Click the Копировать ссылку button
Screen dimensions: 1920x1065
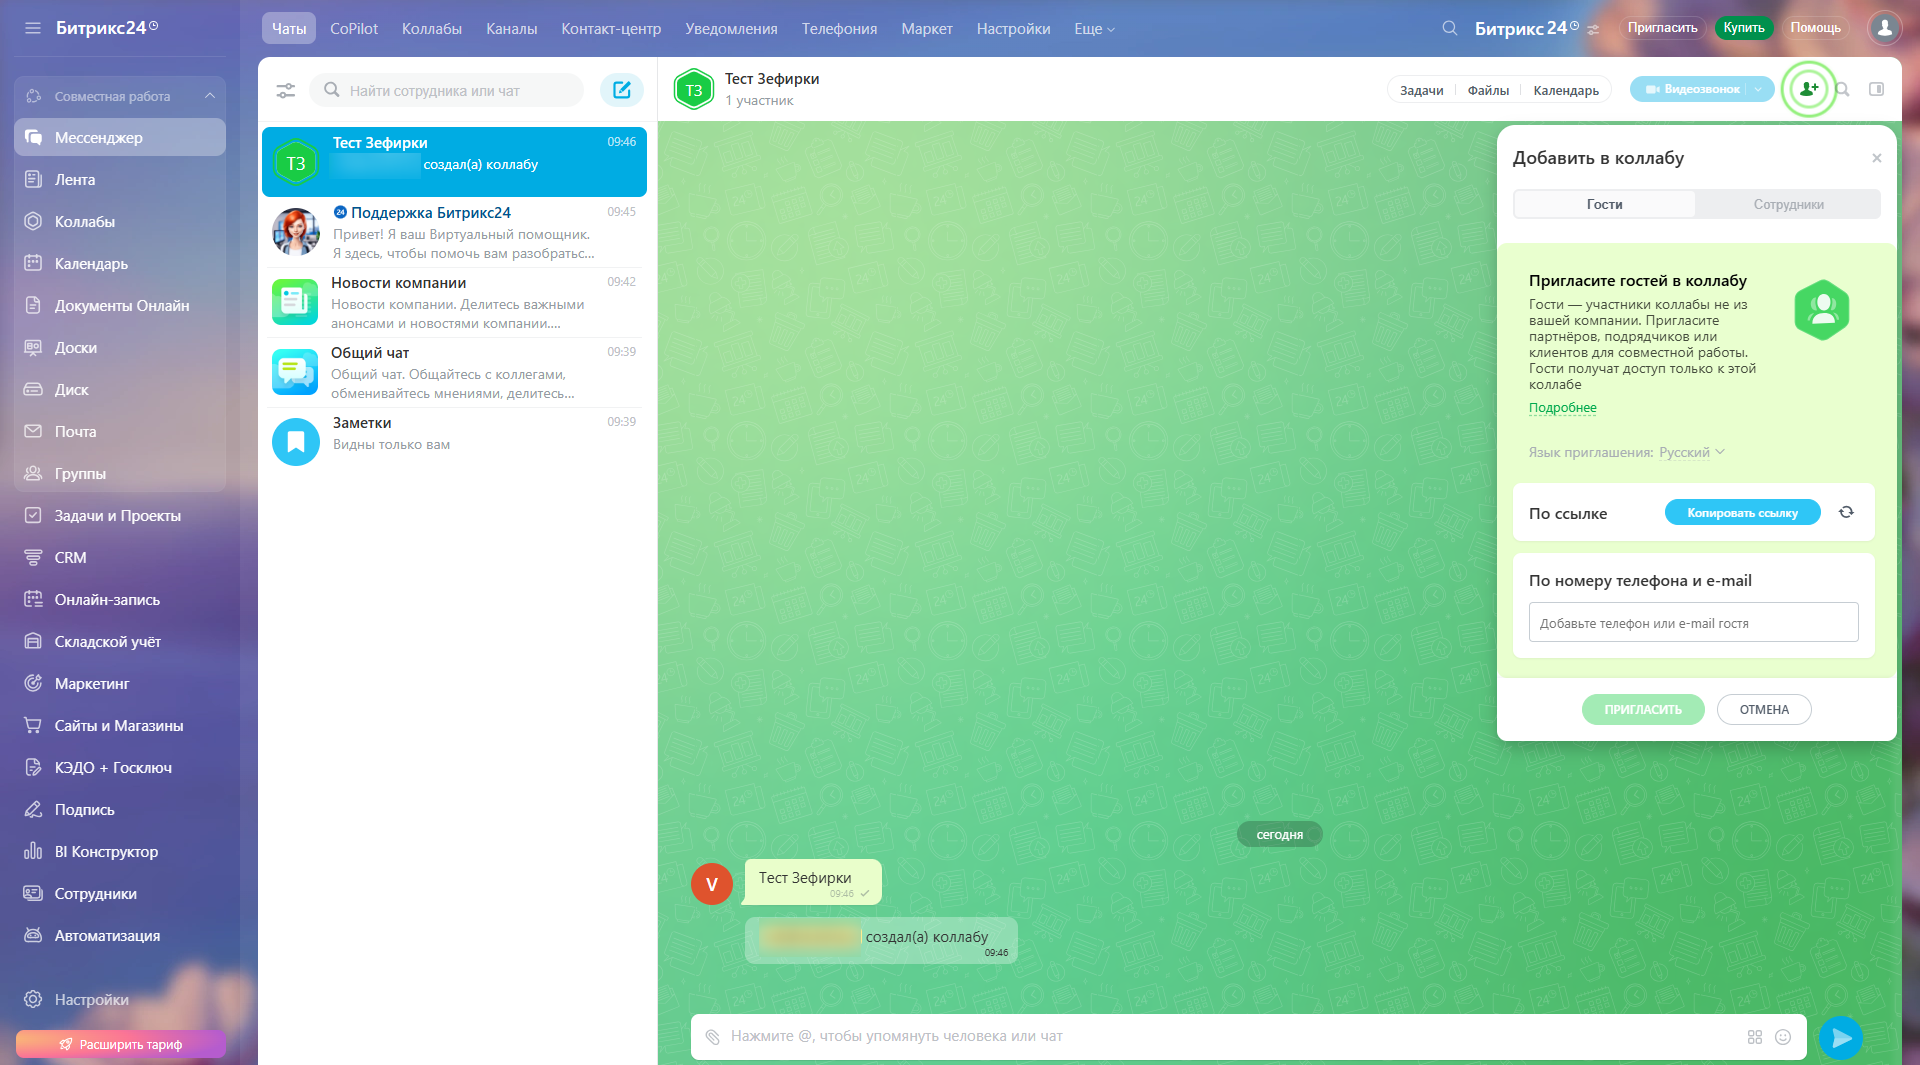tap(1742, 513)
